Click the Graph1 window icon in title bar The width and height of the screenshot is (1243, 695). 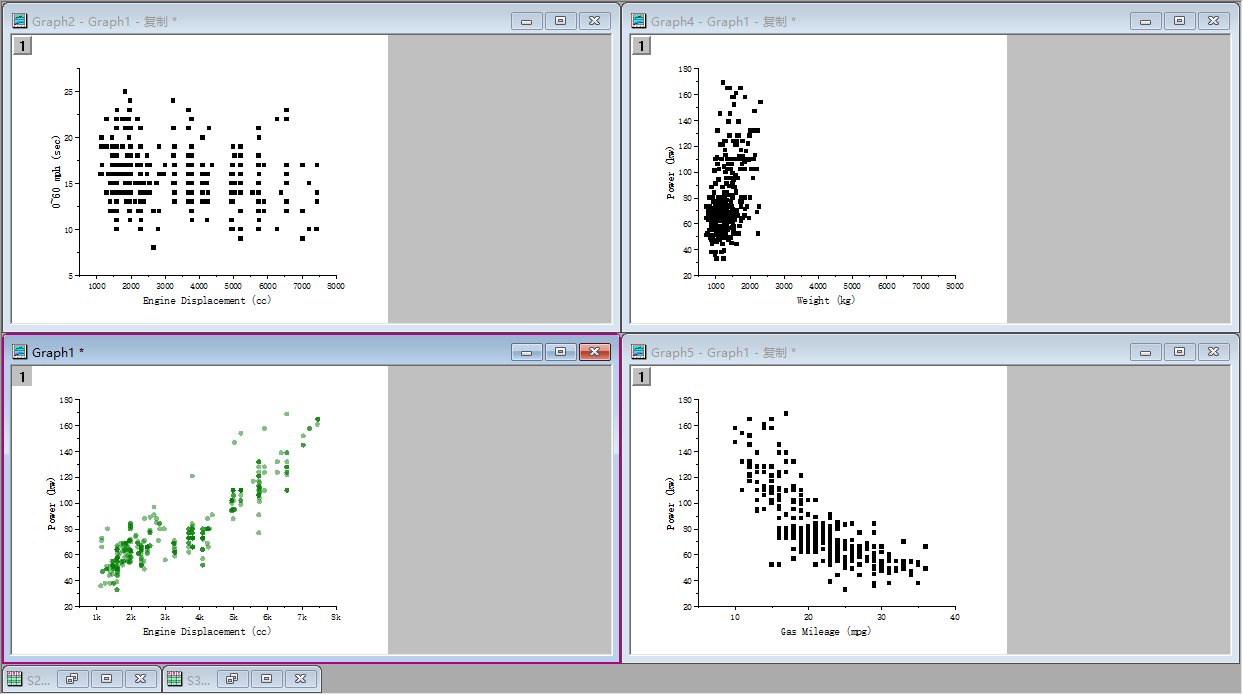click(x=19, y=352)
